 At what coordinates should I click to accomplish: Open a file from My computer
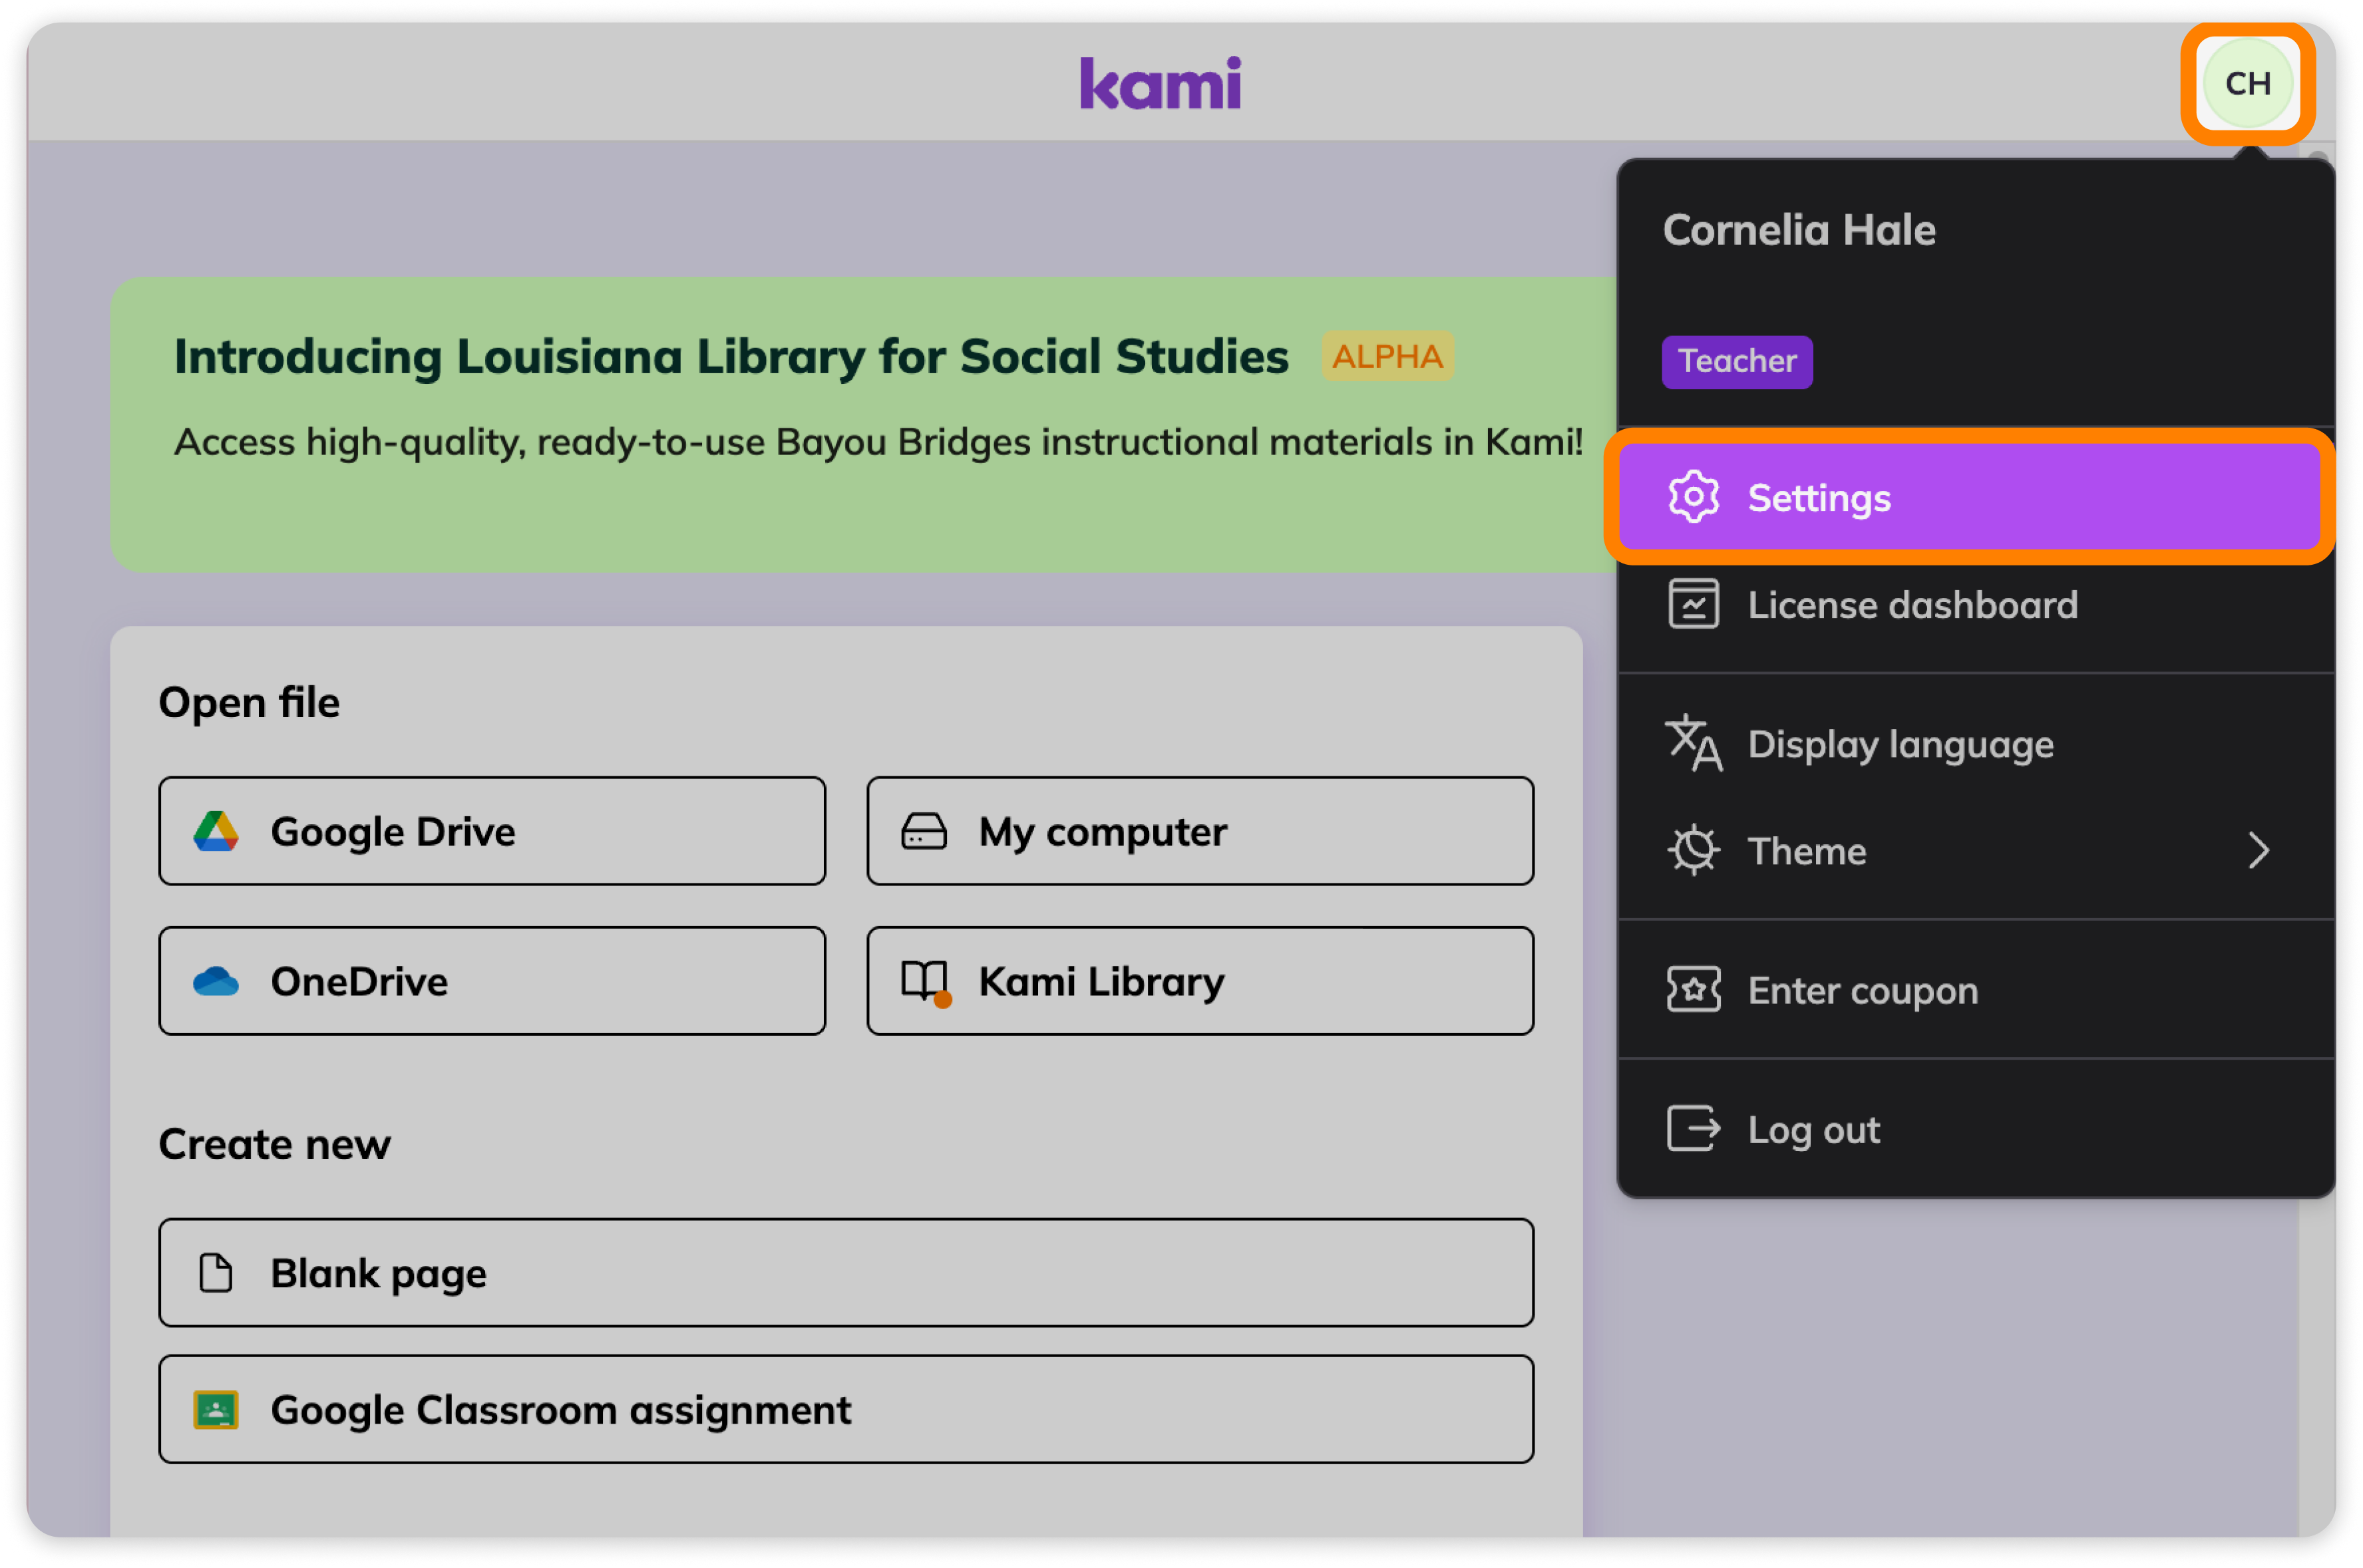1200,832
